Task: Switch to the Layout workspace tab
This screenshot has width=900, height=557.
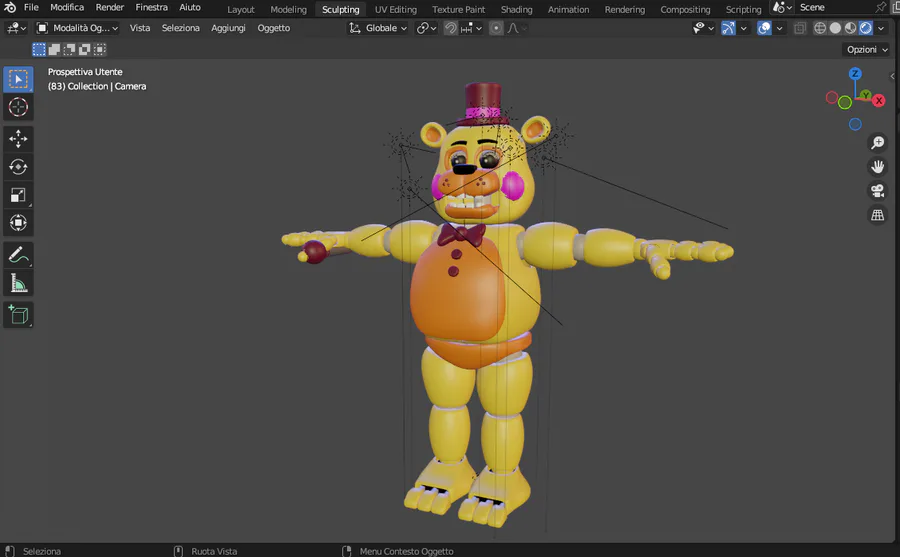Action: click(240, 10)
